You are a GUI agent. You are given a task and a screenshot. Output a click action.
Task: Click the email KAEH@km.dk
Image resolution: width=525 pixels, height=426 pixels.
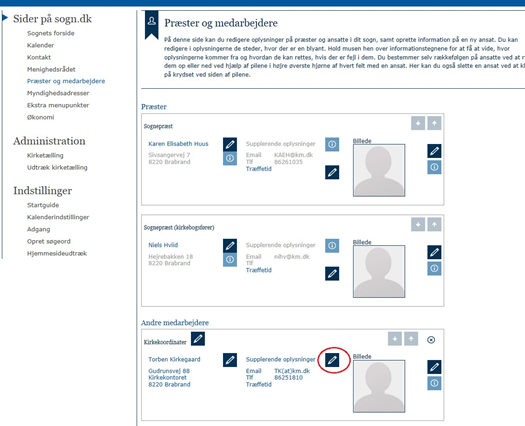tap(293, 155)
